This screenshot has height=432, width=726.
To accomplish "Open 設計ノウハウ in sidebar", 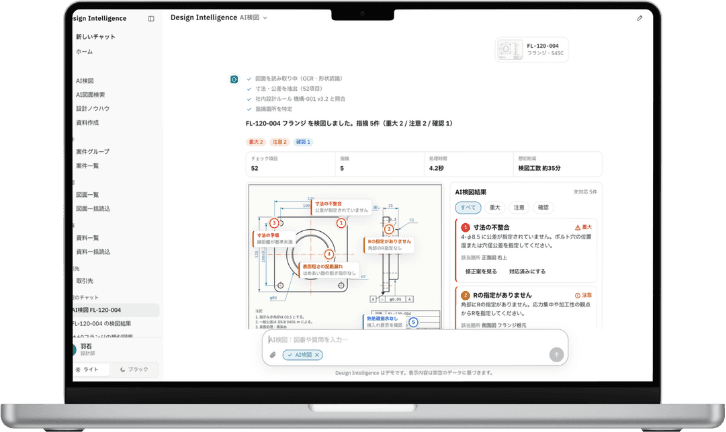I will pos(93,108).
